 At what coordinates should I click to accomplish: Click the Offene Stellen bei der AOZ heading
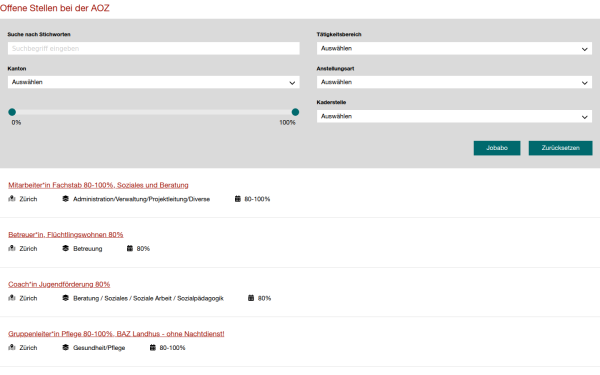coord(55,8)
